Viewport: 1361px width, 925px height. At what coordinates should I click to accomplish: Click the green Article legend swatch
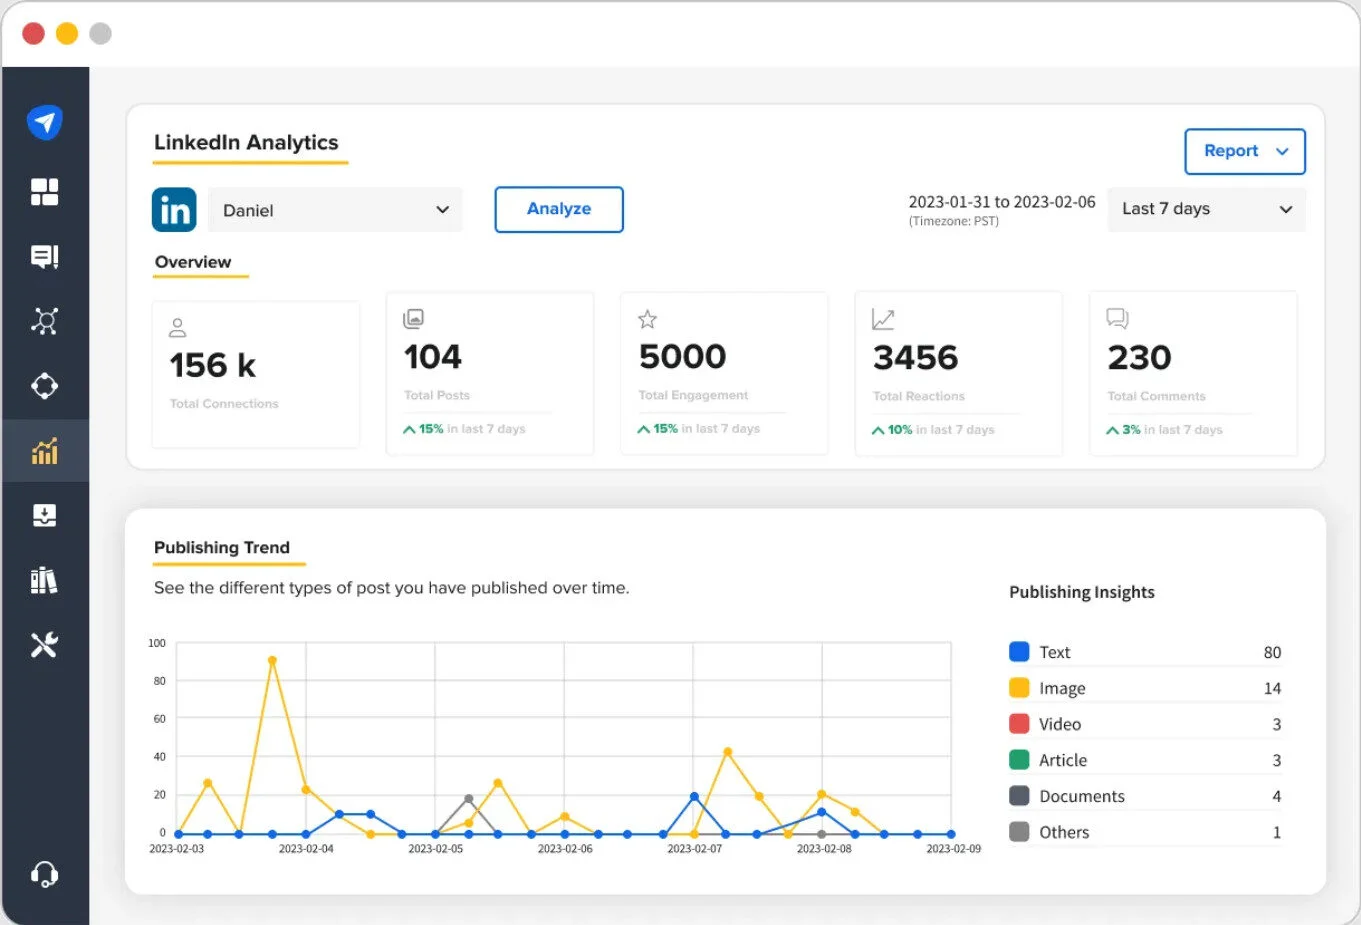pyautogui.click(x=1019, y=760)
